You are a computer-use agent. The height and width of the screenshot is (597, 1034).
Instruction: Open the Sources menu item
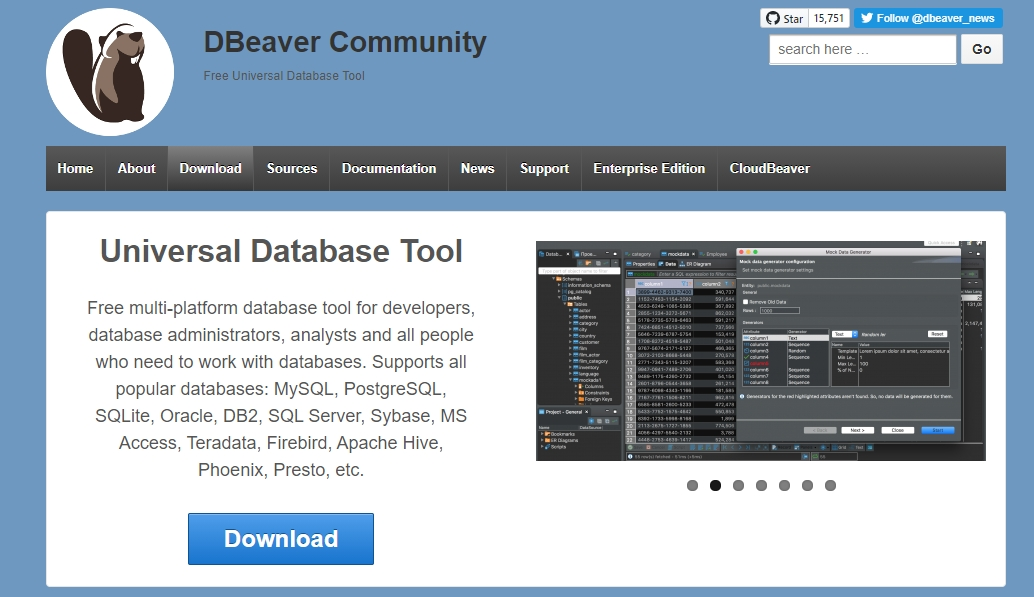291,169
